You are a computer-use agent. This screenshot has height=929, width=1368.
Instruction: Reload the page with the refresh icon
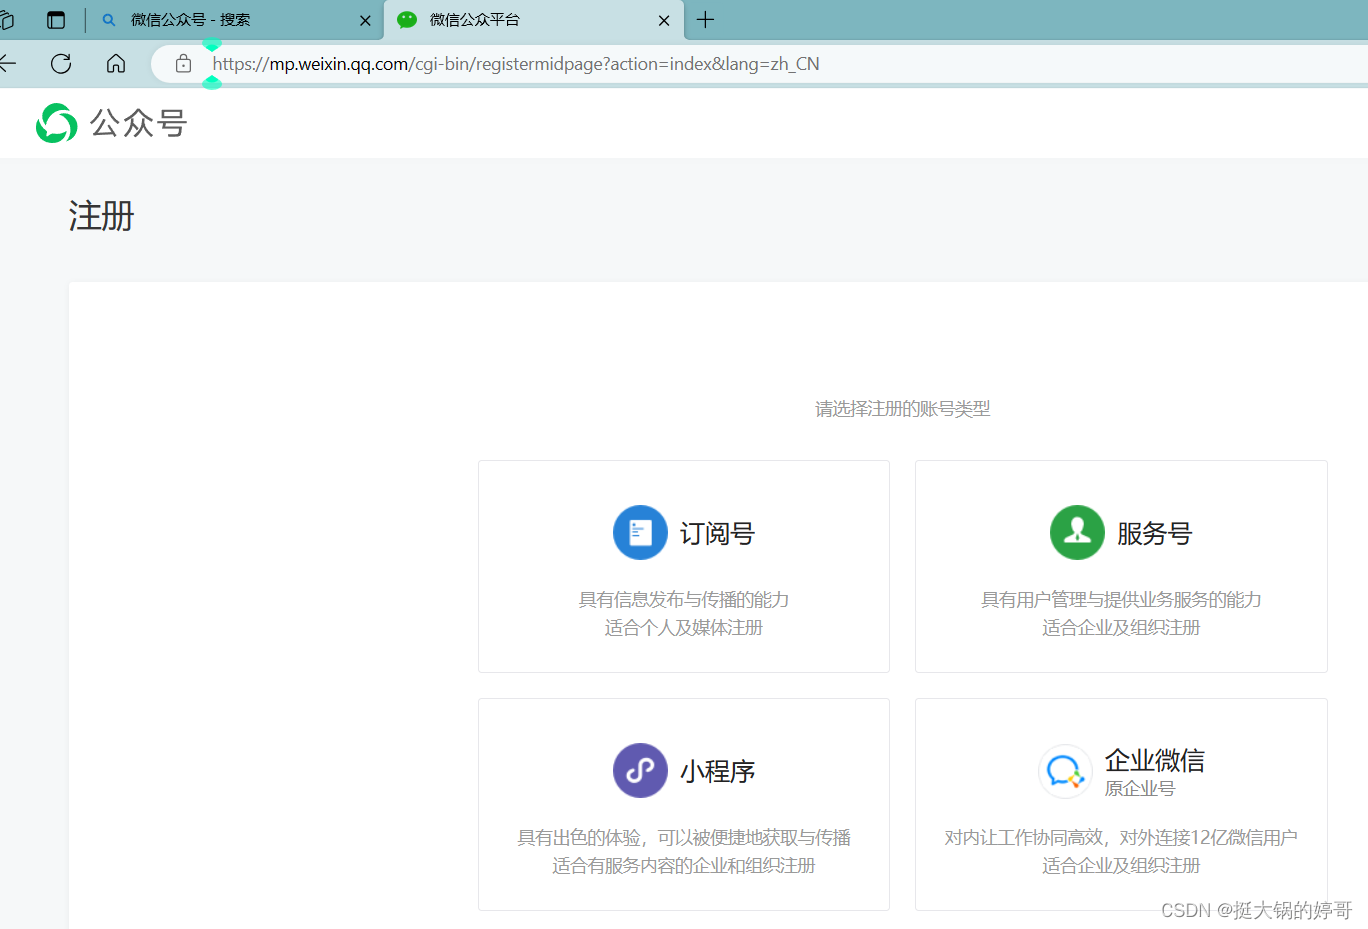pos(61,64)
